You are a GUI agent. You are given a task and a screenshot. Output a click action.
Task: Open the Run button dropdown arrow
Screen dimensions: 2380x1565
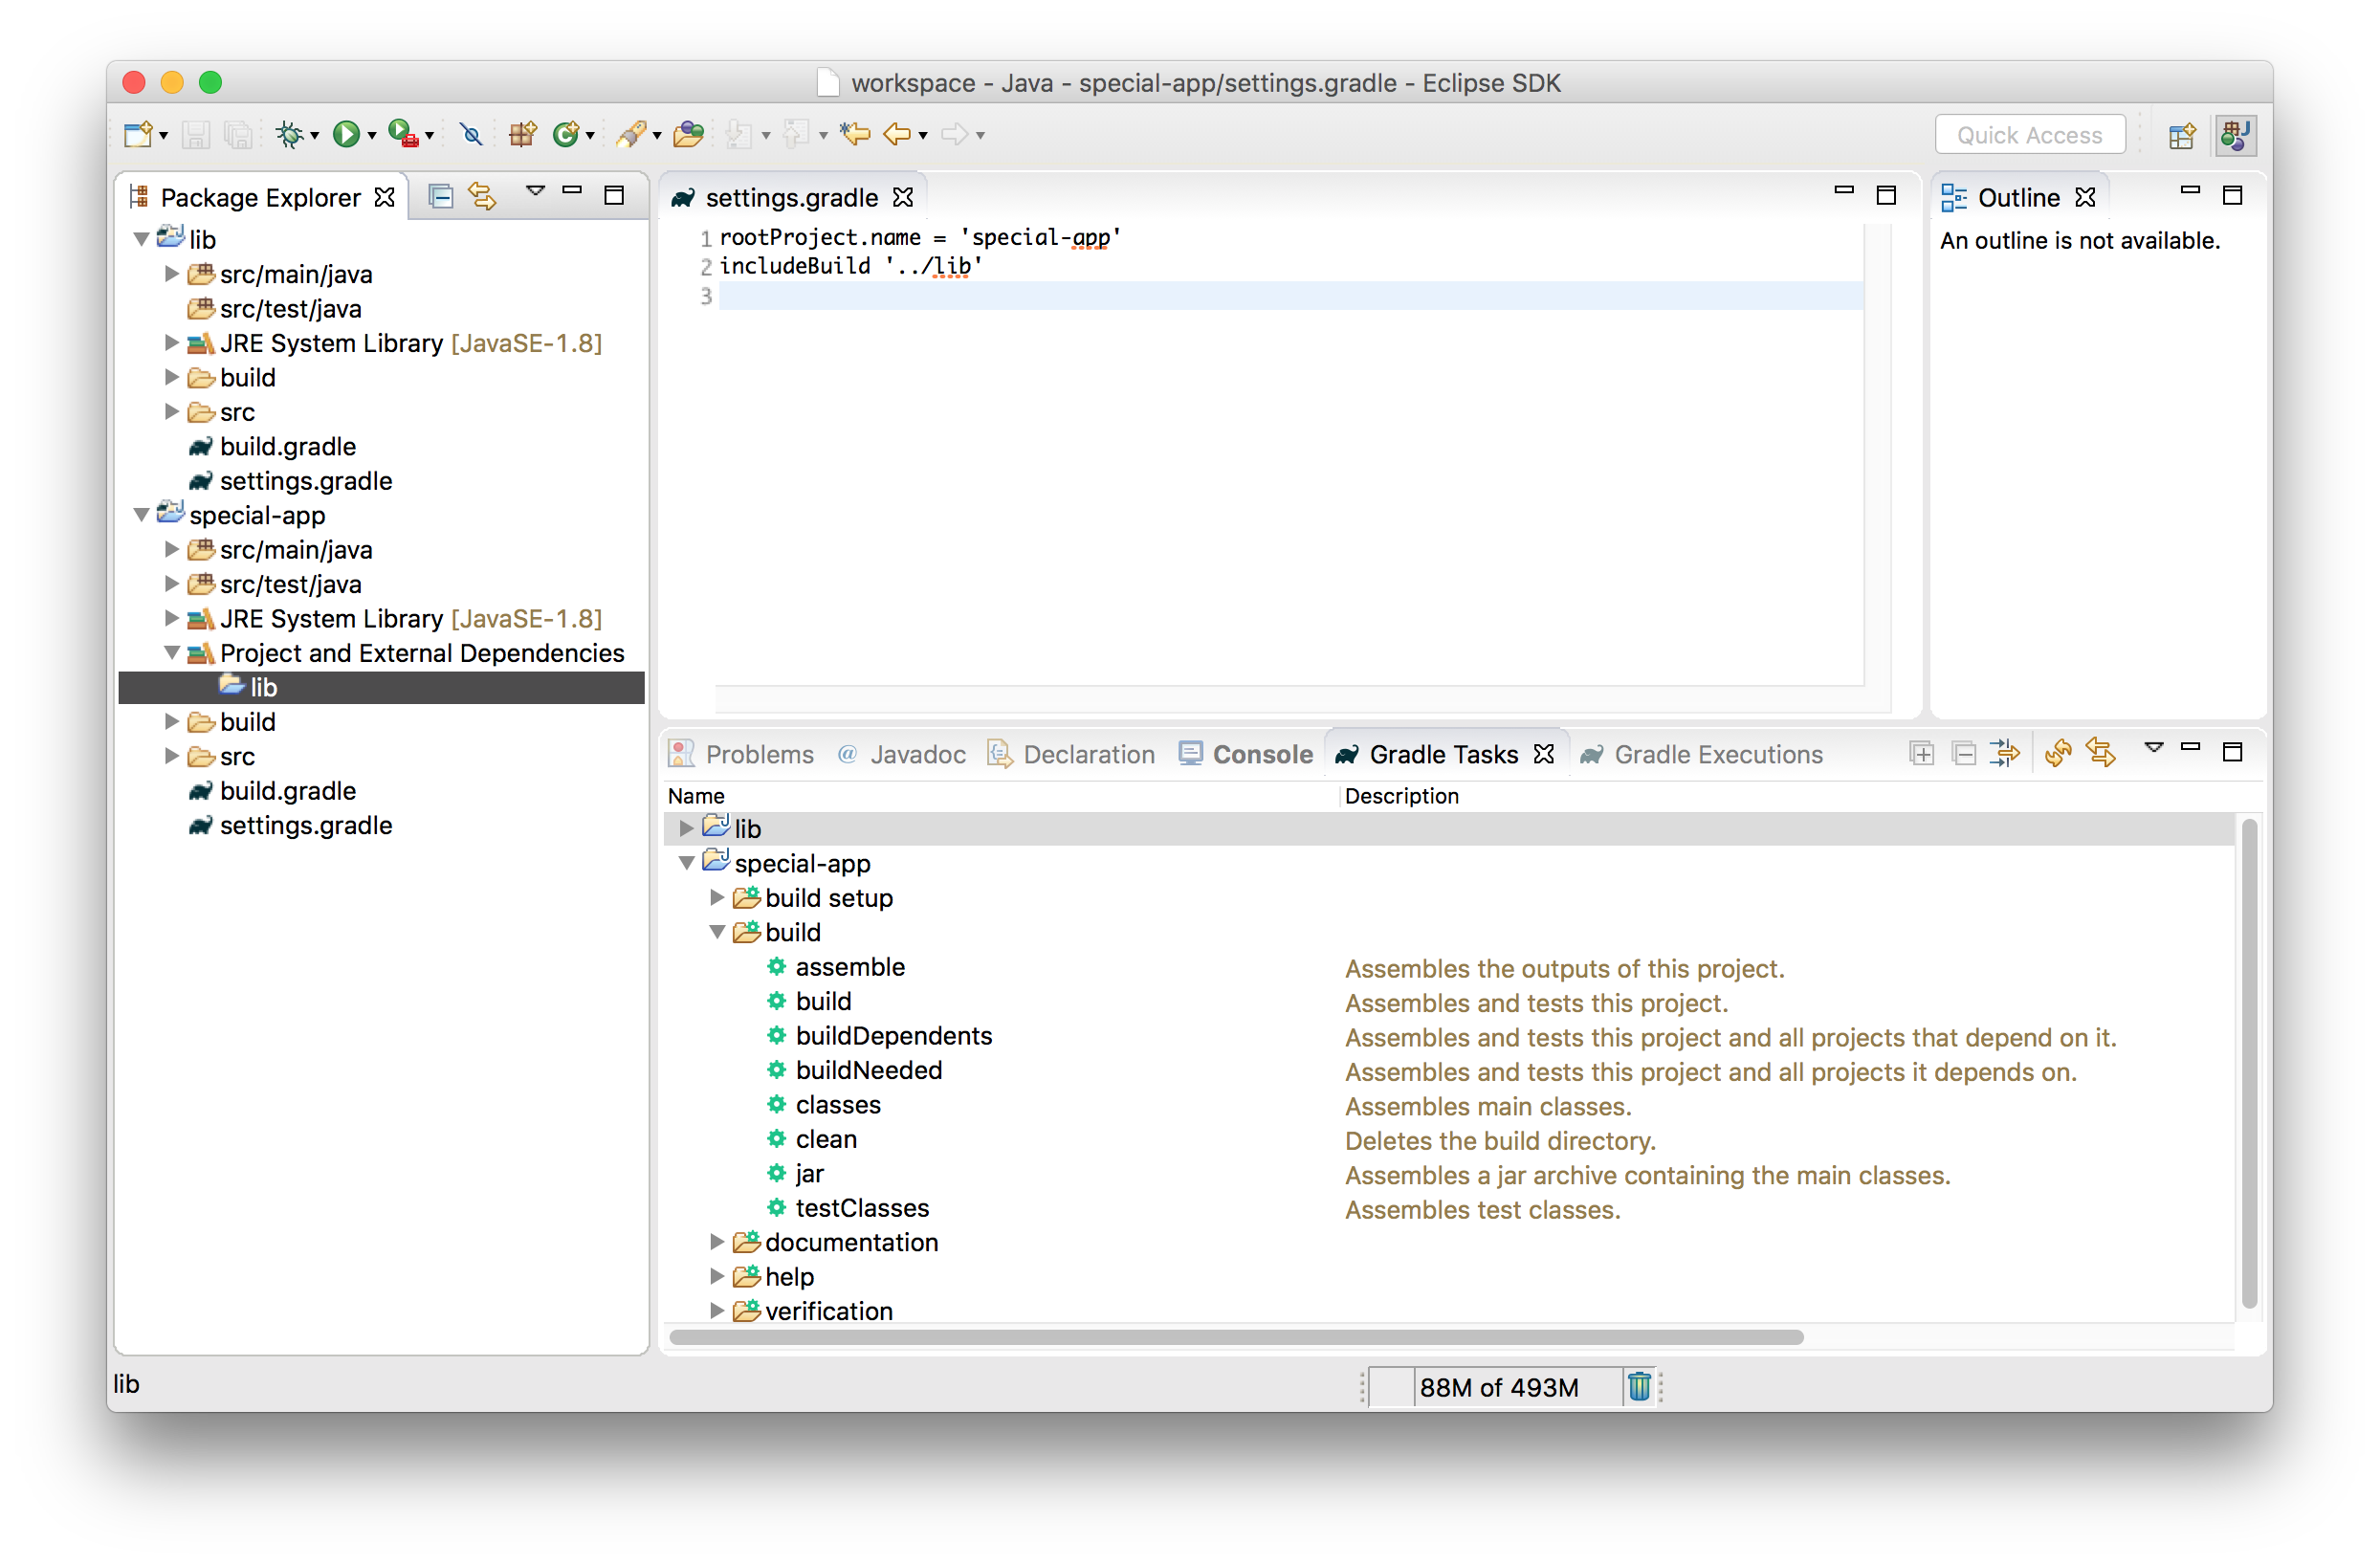tap(372, 136)
